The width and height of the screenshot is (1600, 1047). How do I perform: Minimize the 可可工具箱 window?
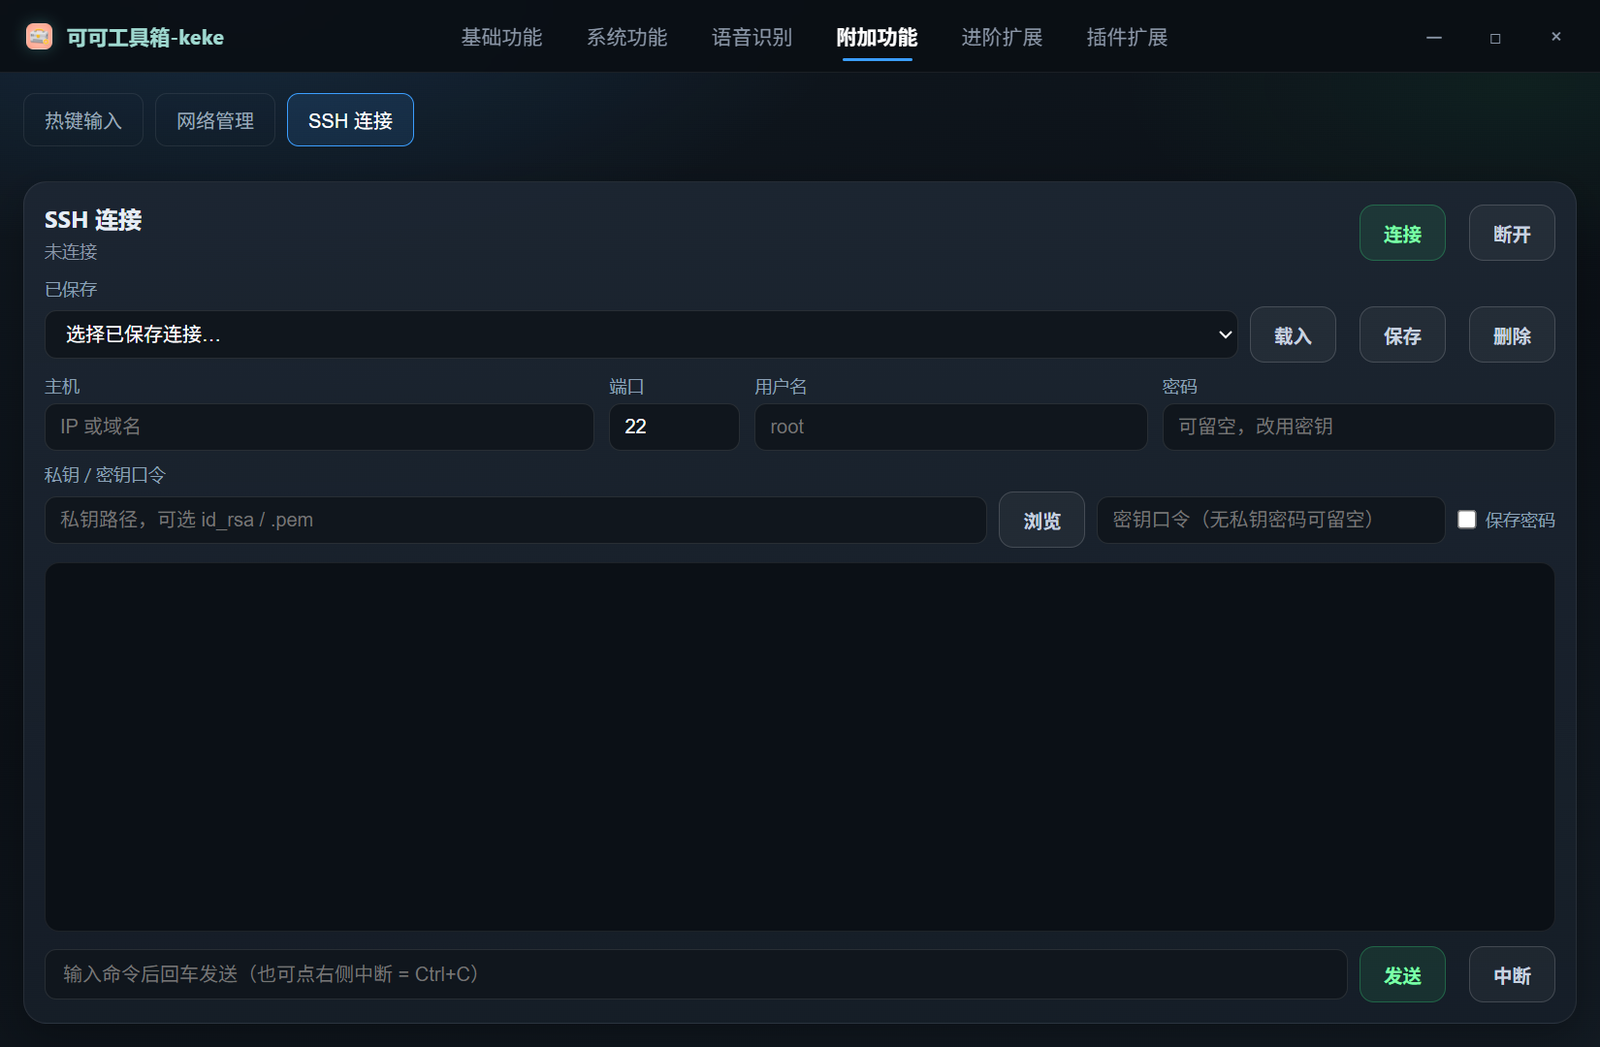pyautogui.click(x=1434, y=37)
